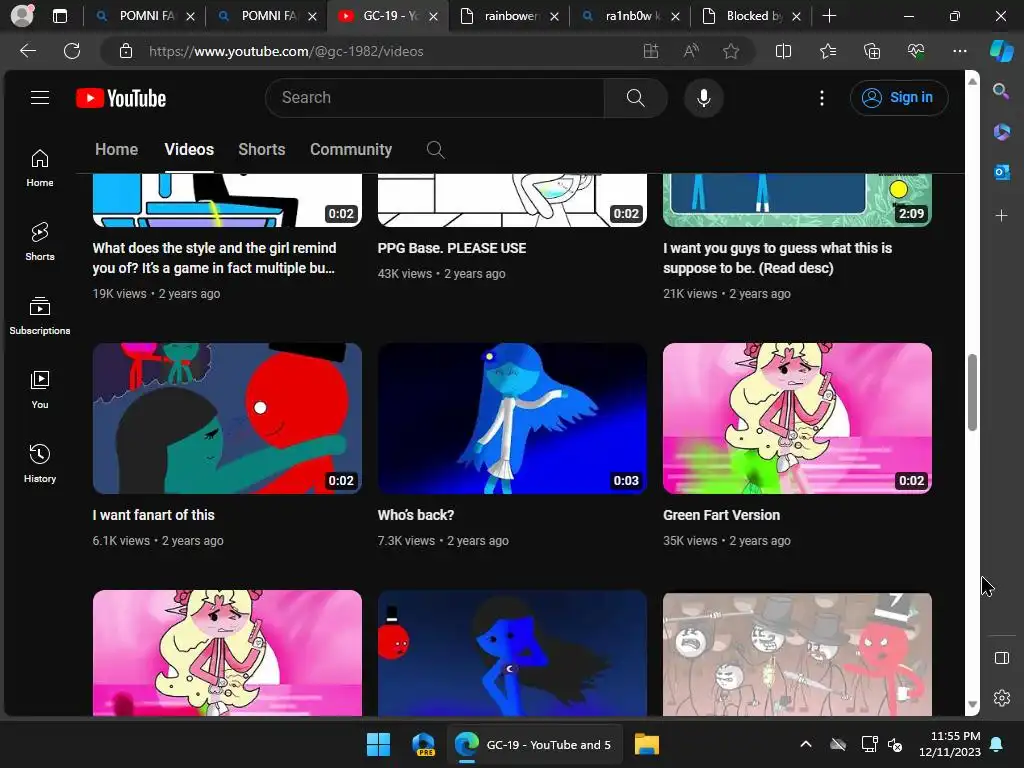
Task: View site information lock icon
Action: click(x=125, y=51)
